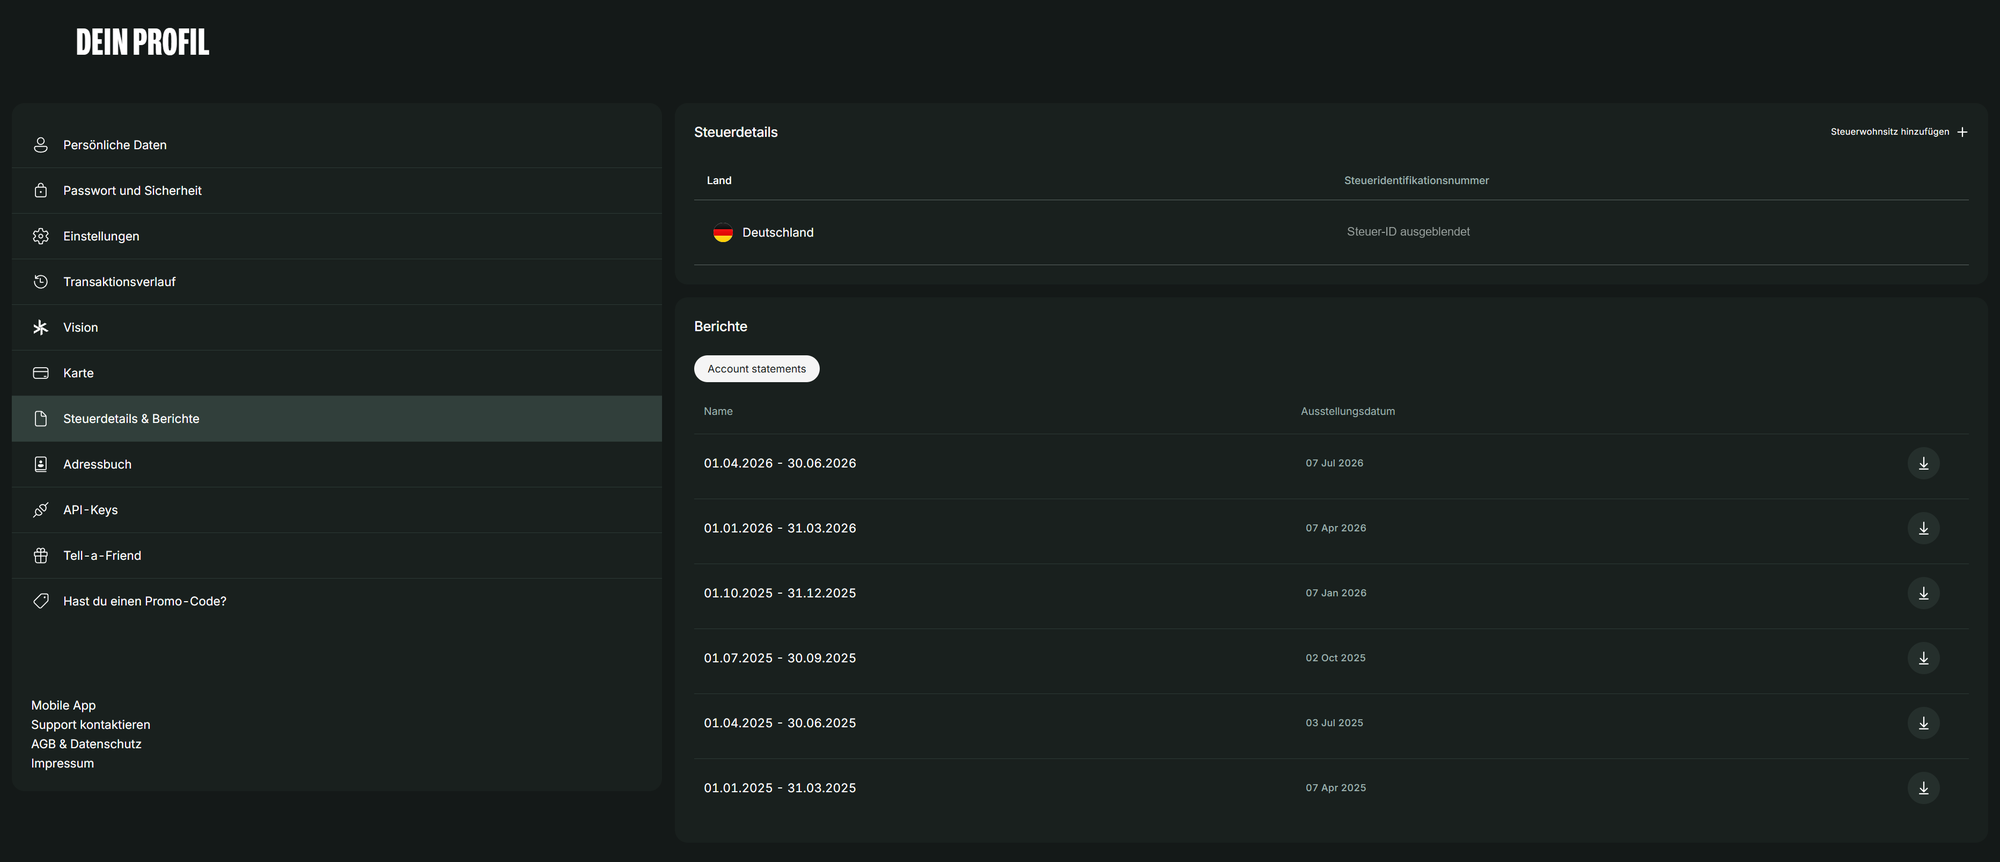Download statement 01.07.2025 - 30.09.2025
The height and width of the screenshot is (862, 2000).
point(1923,658)
